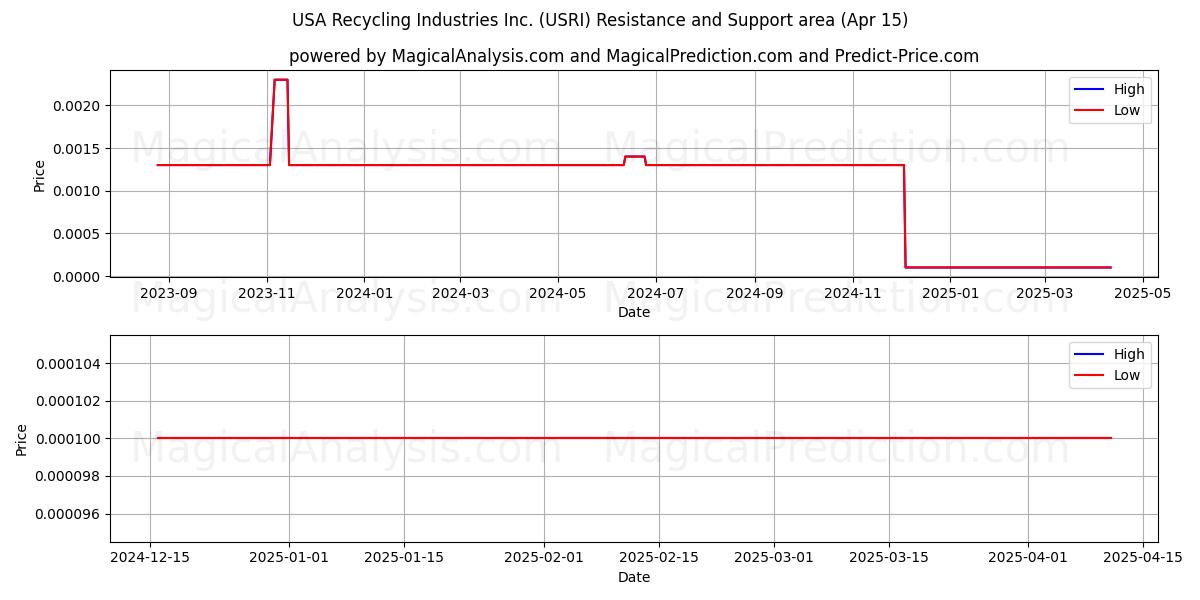
Task: Click the 2023-09 x-axis tick label
Action: click(x=169, y=294)
